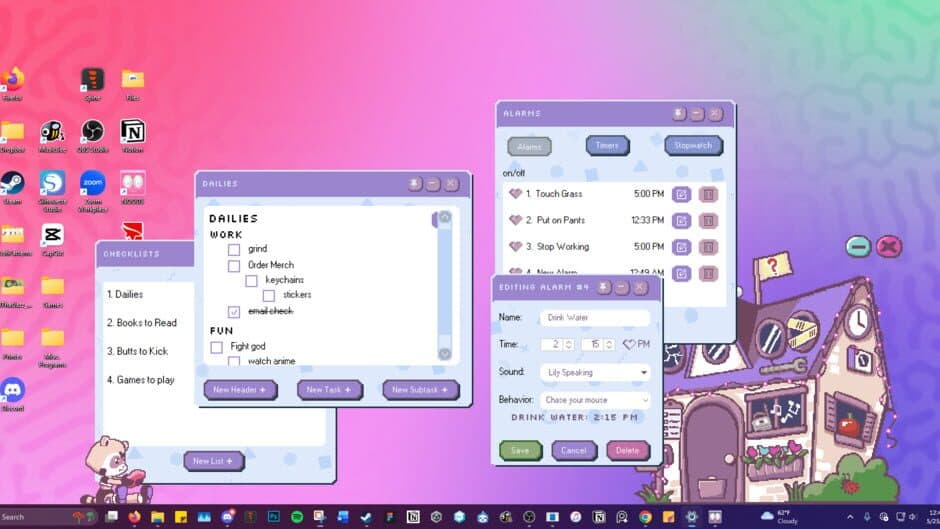Open the '3. Butts to Kick' checklist
This screenshot has height=529, width=940.
click(137, 351)
